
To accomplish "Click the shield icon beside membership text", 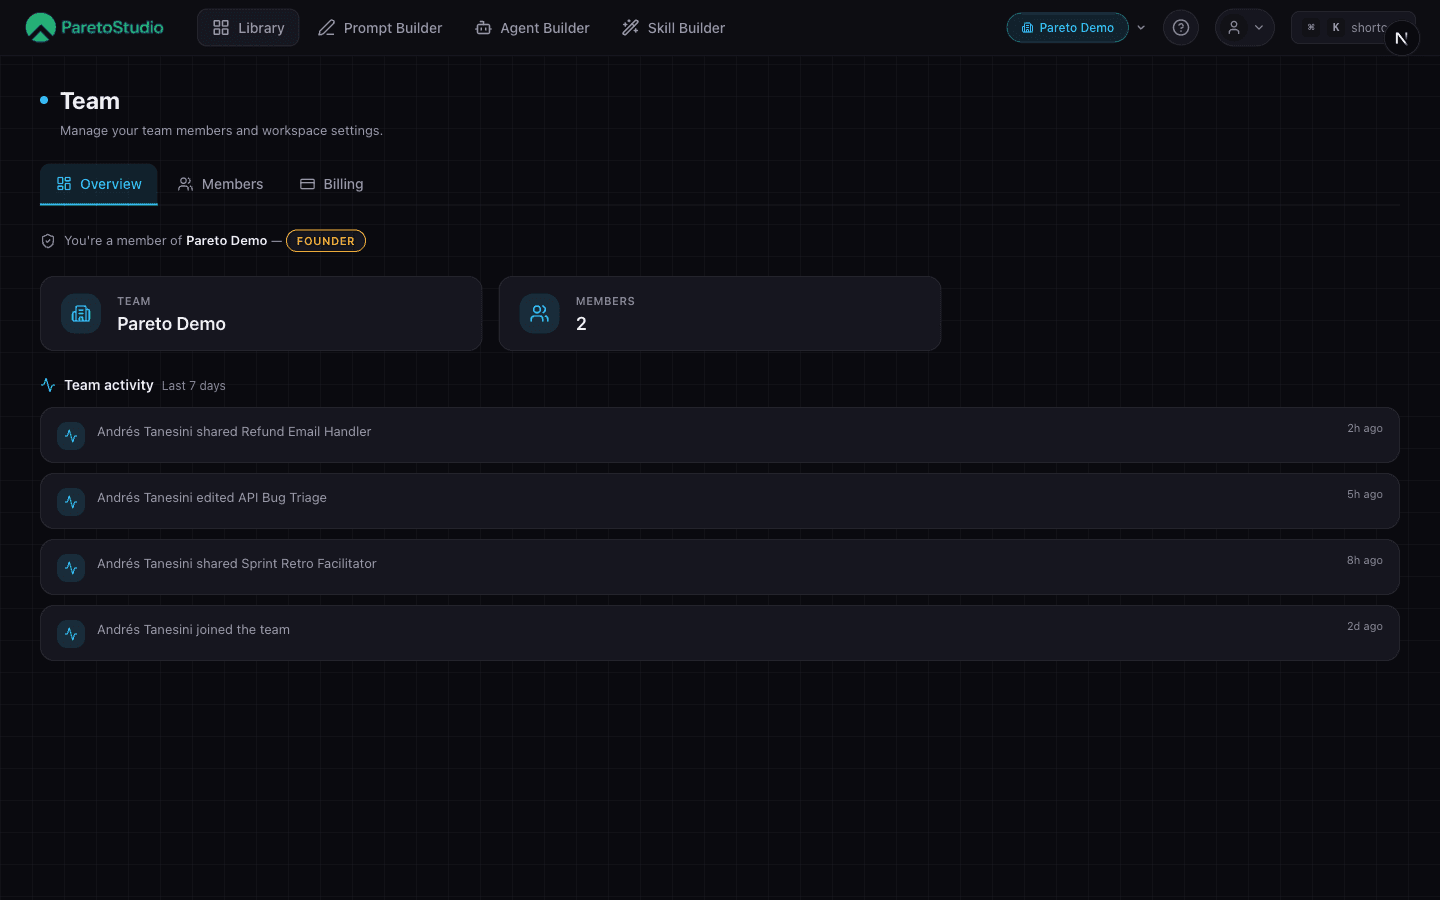I will [x=48, y=241].
